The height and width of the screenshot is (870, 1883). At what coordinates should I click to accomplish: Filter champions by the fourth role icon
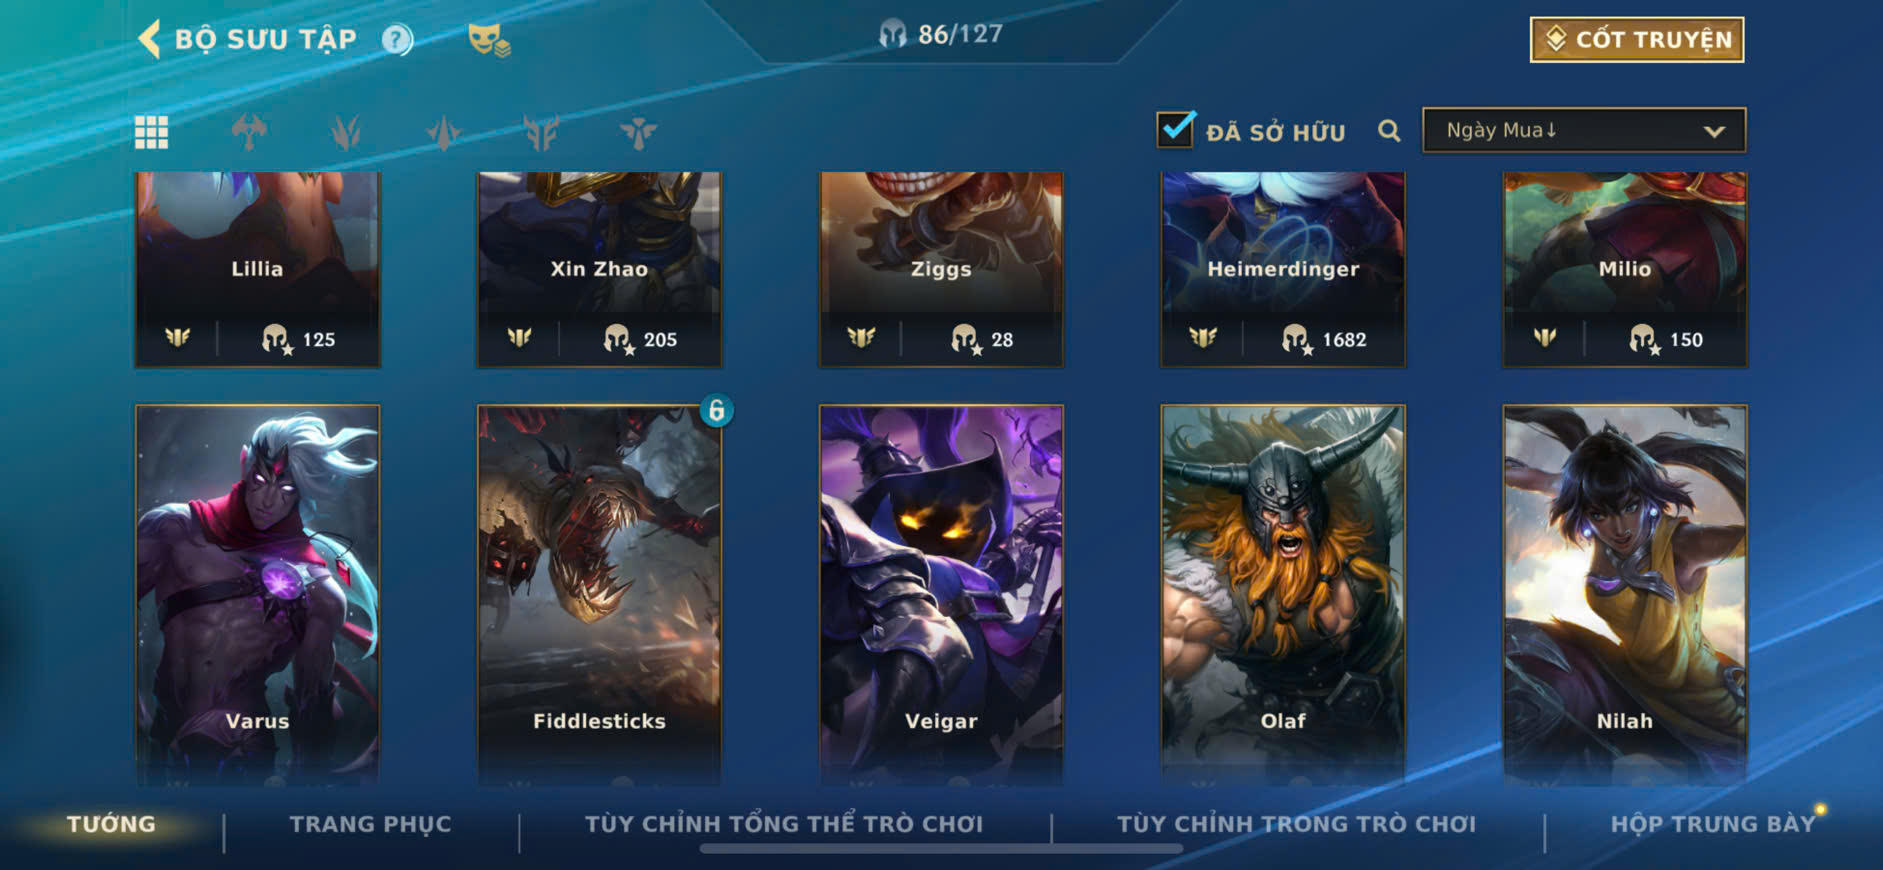click(x=541, y=132)
